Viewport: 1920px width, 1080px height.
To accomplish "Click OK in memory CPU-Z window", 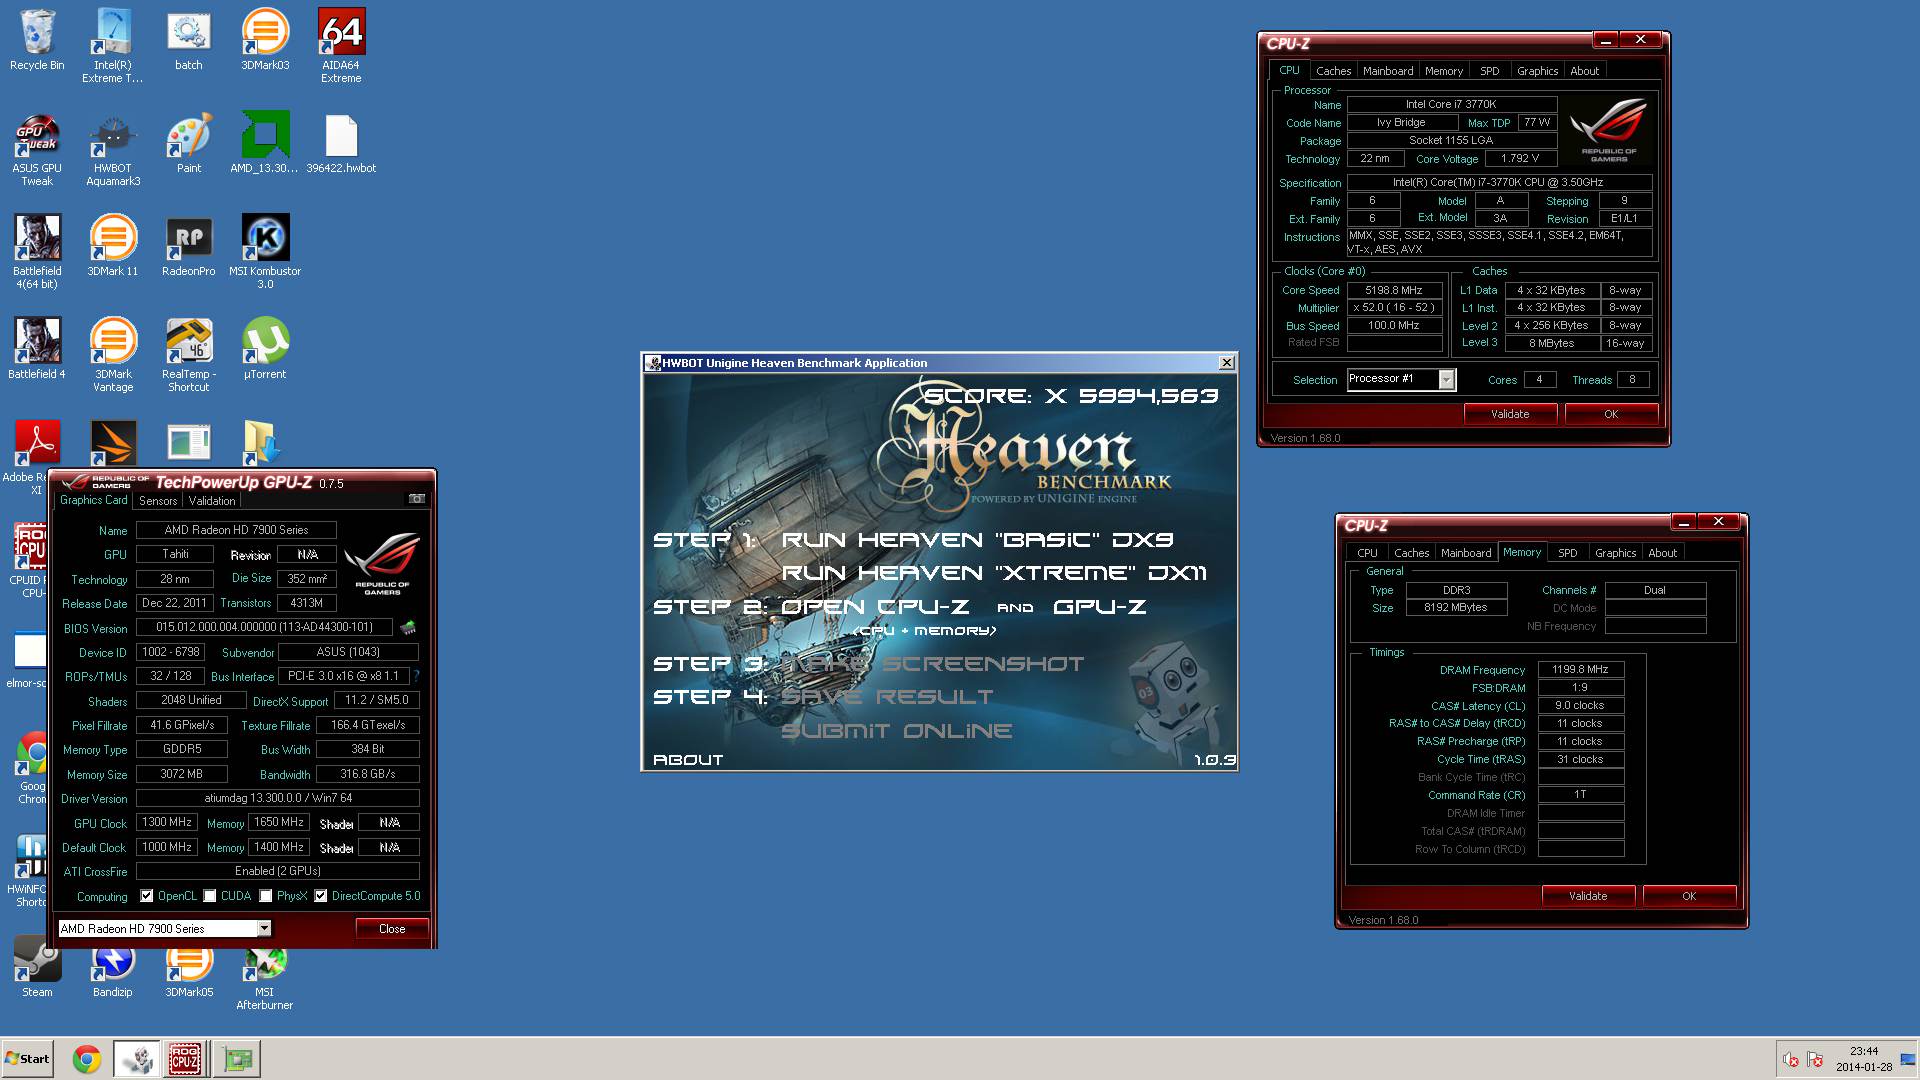I will coord(1689,896).
